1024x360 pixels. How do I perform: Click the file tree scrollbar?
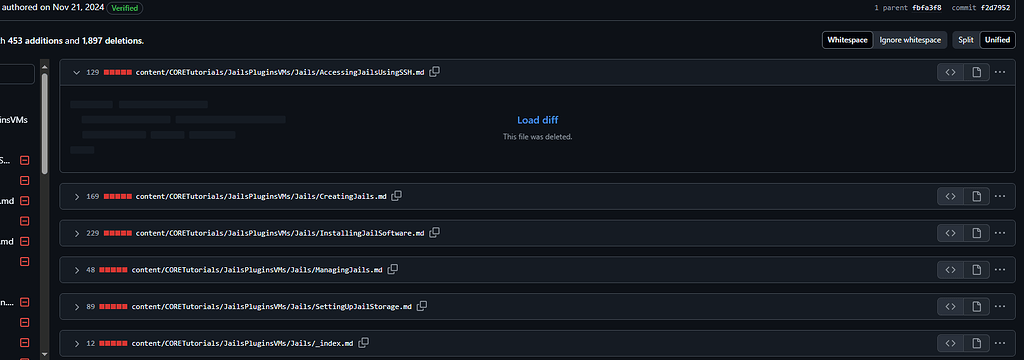(44, 123)
